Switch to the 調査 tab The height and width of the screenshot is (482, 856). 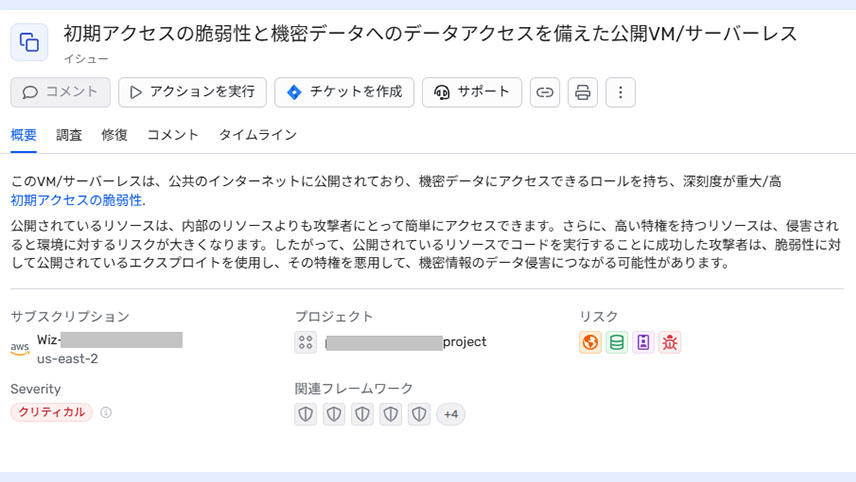coord(69,135)
